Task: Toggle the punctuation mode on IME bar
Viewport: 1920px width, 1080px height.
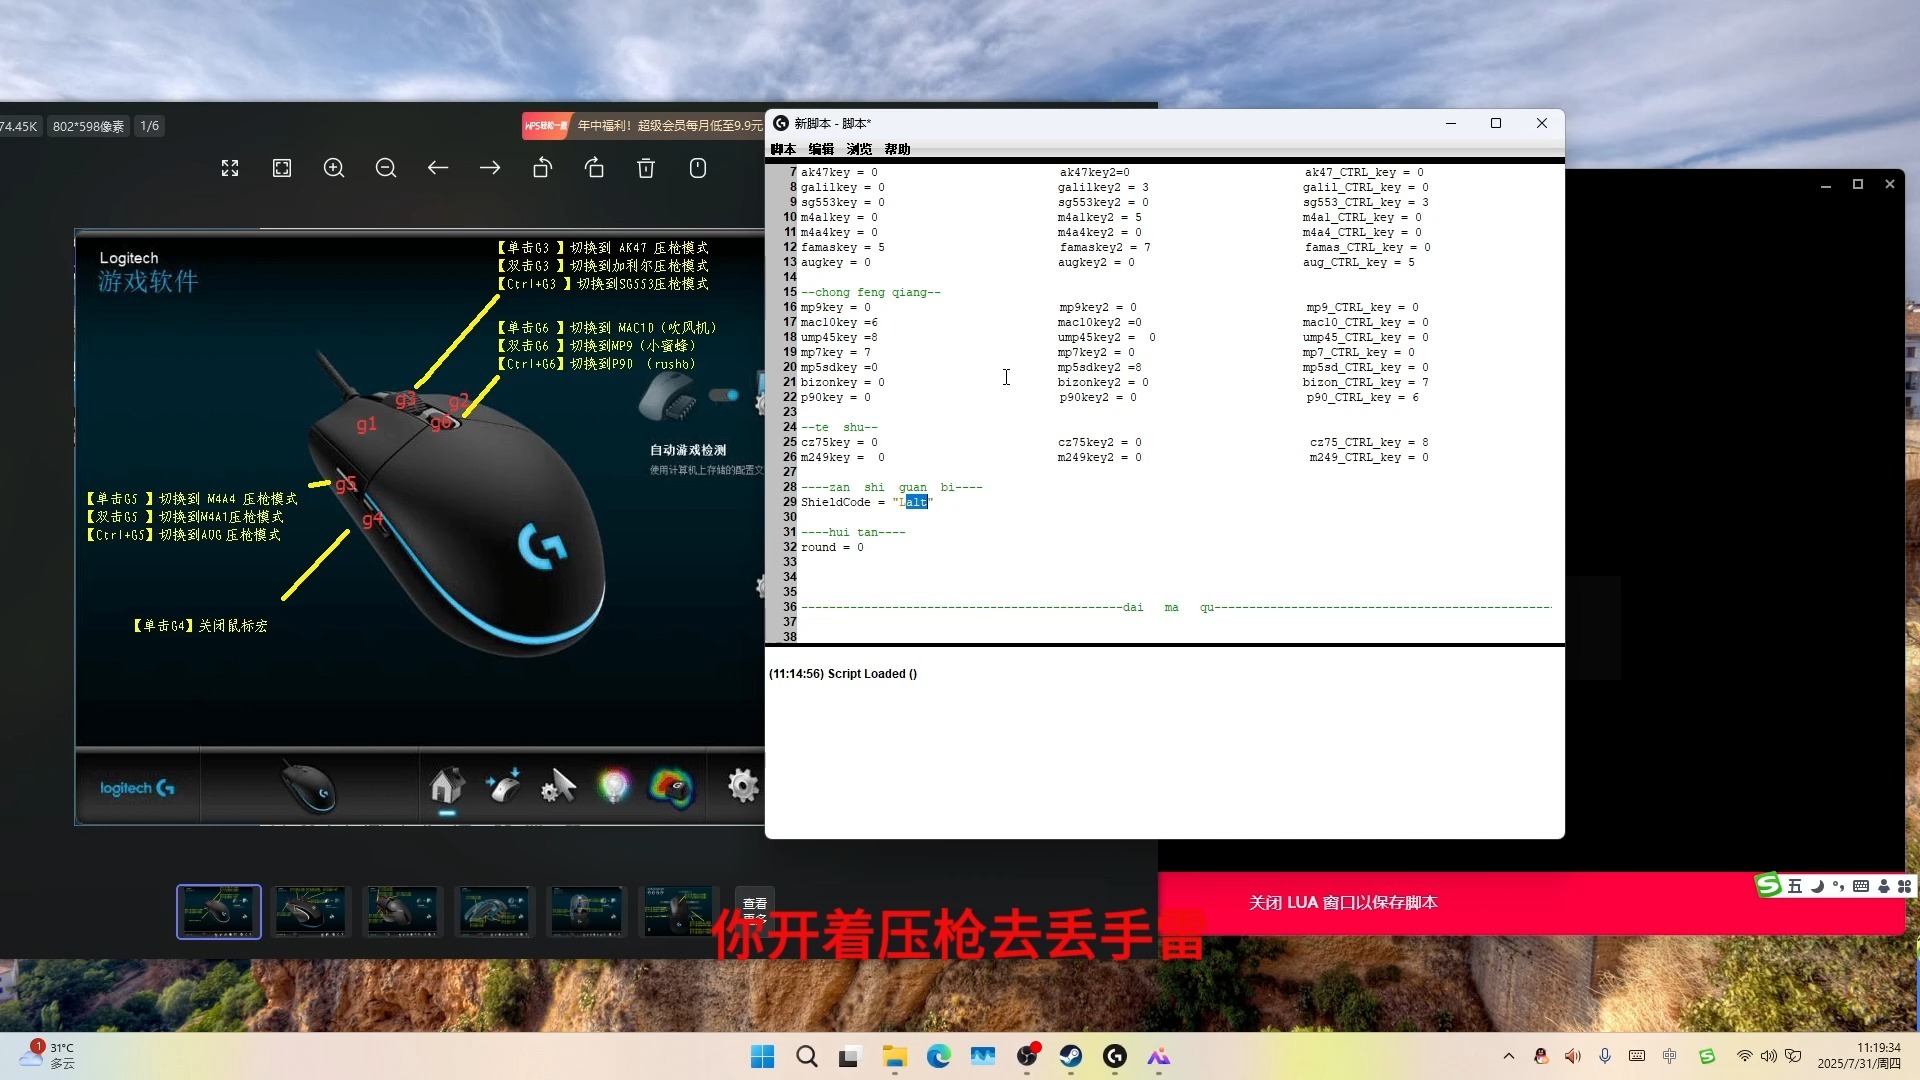Action: (x=1838, y=886)
